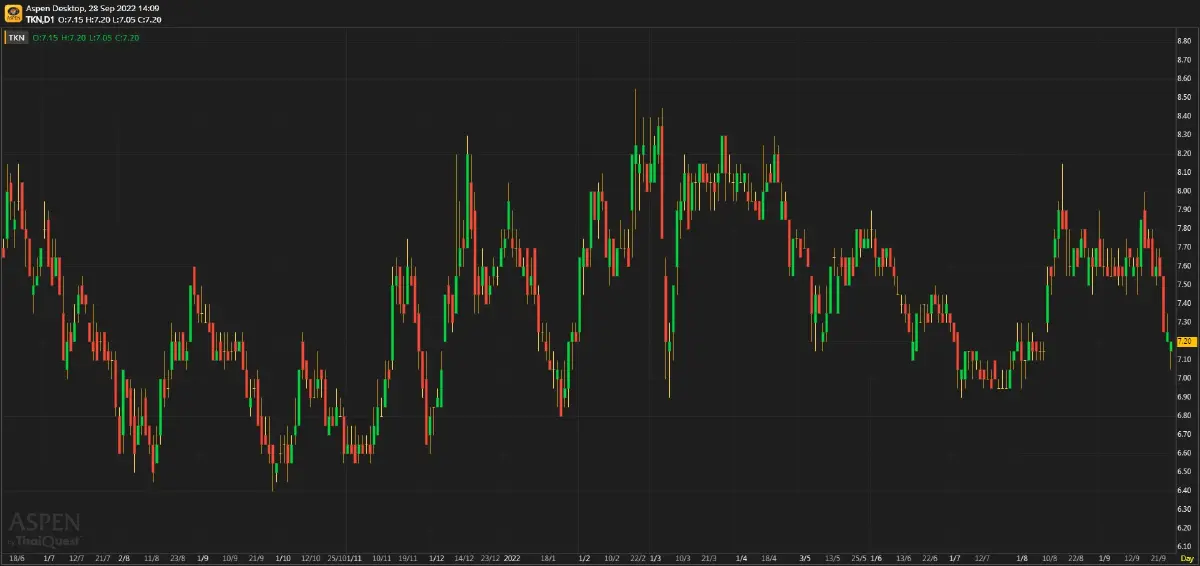This screenshot has height=566, width=1200.
Task: Select the 1/3 date marker on time axis
Action: (656, 558)
